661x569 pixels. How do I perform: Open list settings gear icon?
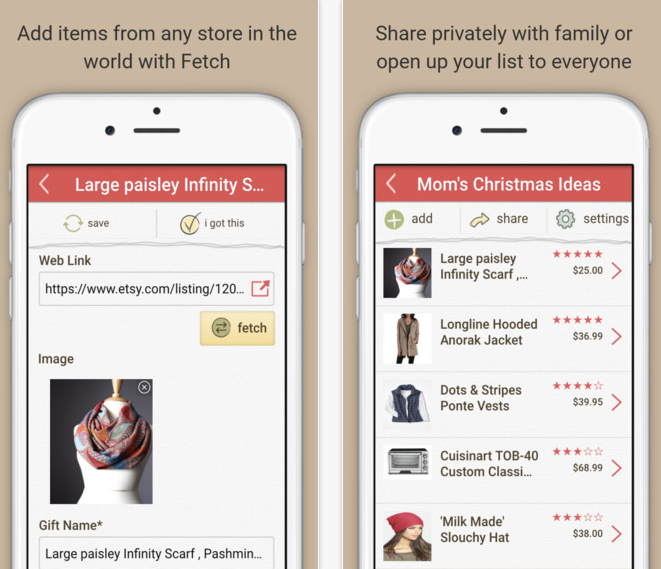tap(565, 219)
